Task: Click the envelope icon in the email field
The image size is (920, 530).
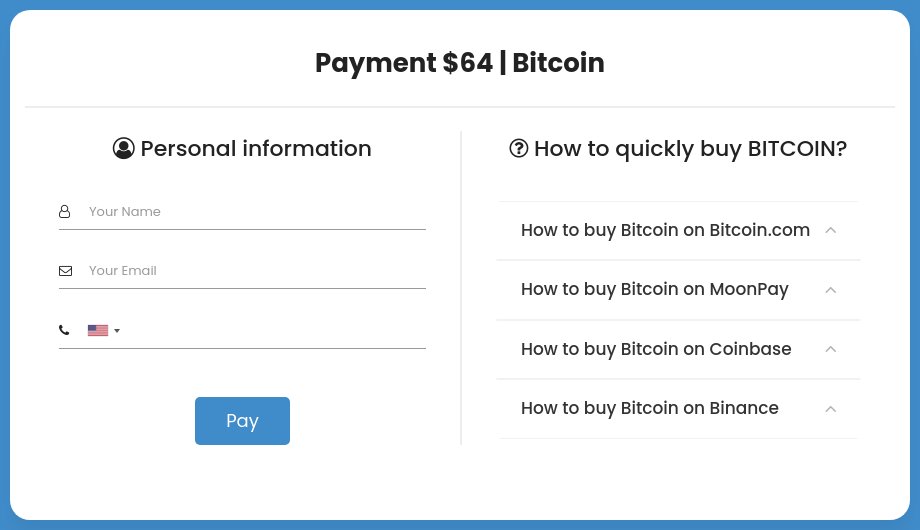Action: tap(65, 271)
